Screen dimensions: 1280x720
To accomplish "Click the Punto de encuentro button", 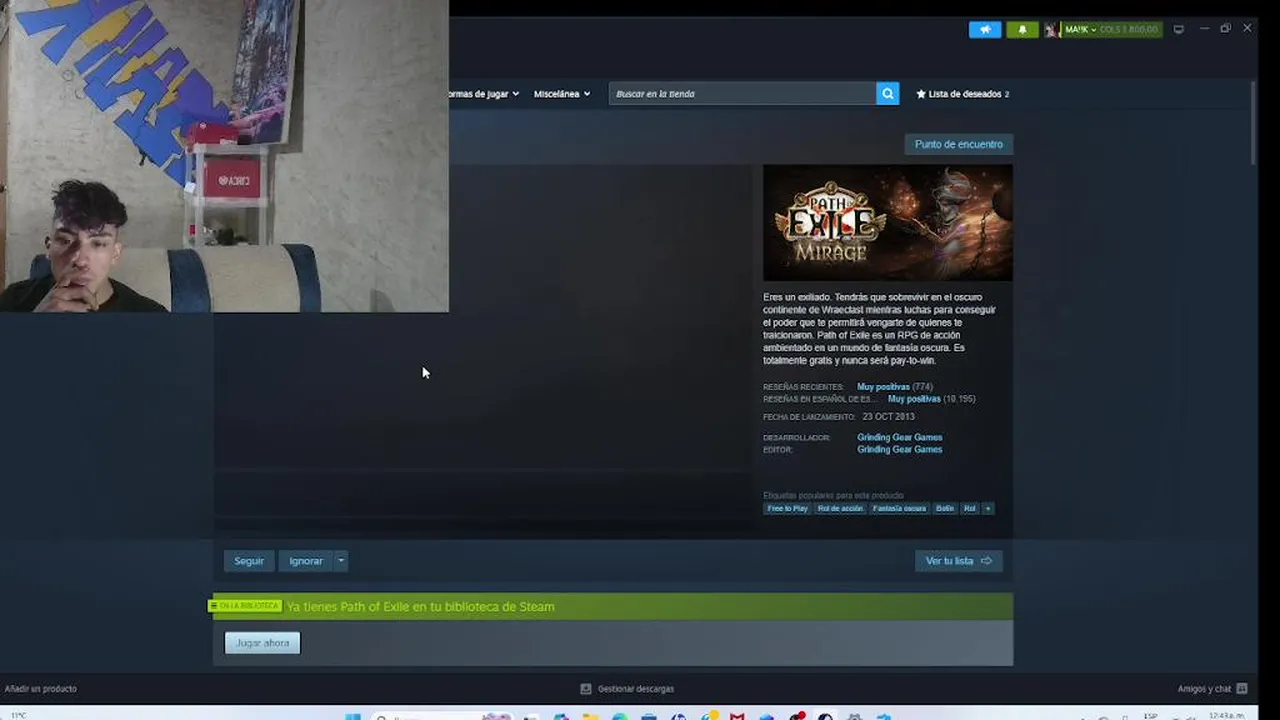I will tap(959, 144).
